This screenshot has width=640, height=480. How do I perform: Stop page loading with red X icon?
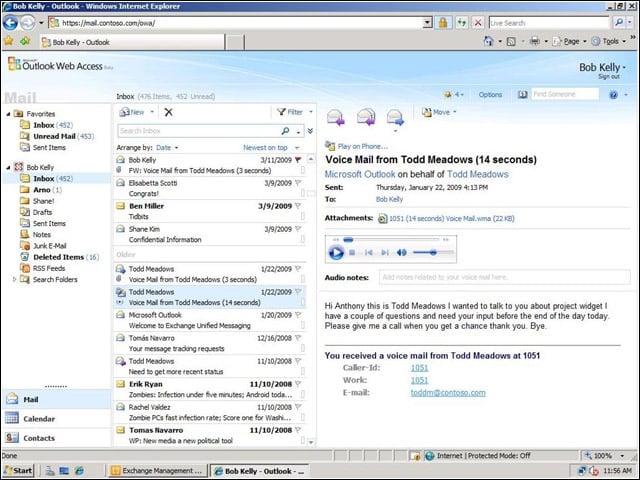tap(478, 23)
